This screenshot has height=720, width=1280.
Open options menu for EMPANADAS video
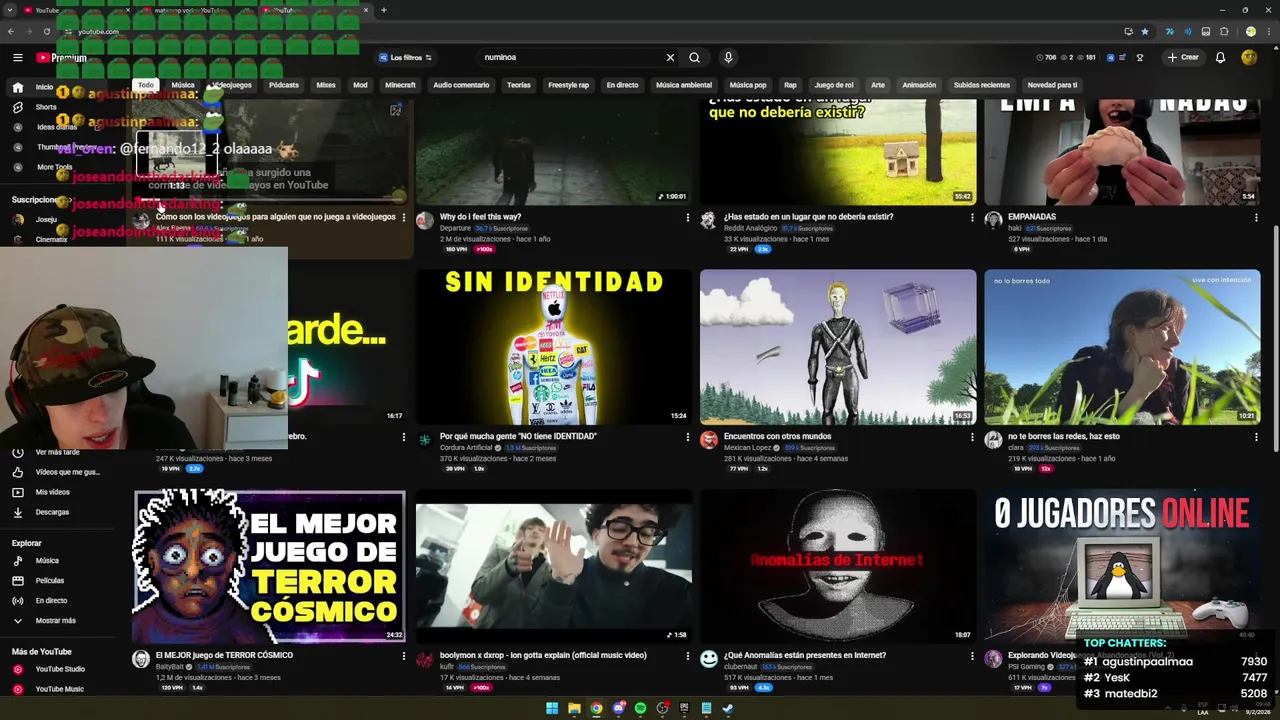click(1256, 217)
